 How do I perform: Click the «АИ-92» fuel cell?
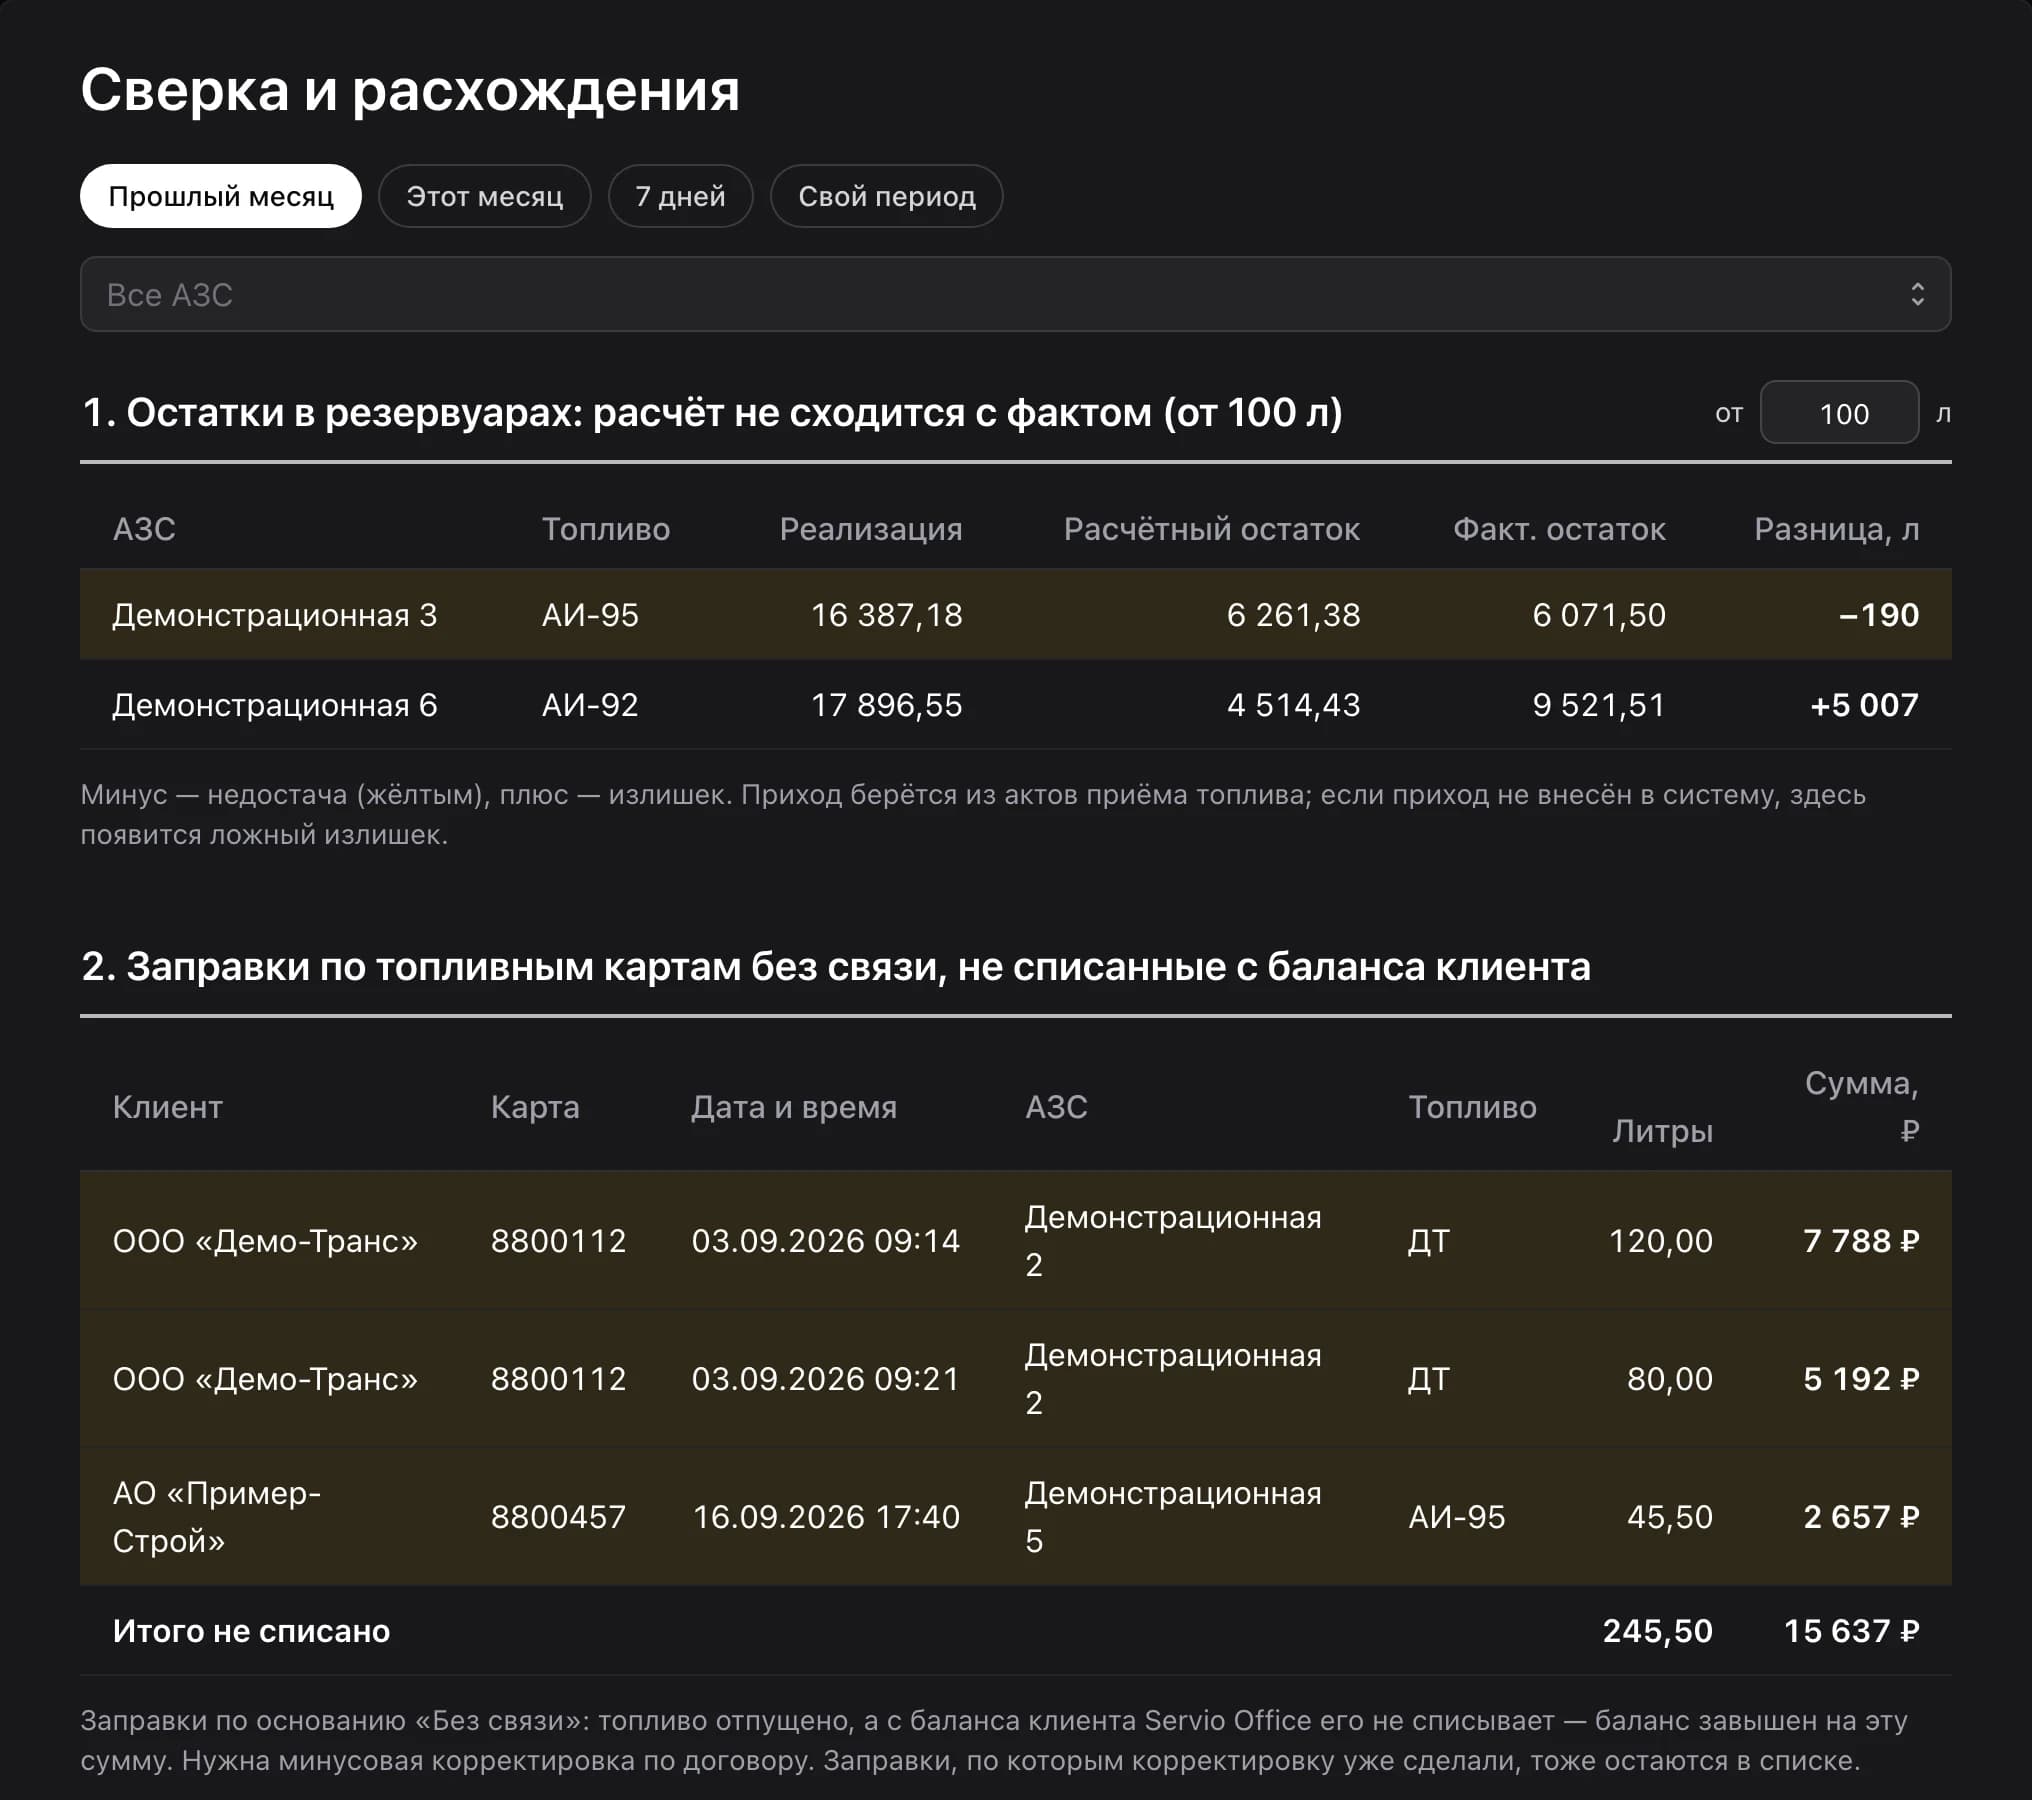pyautogui.click(x=590, y=705)
